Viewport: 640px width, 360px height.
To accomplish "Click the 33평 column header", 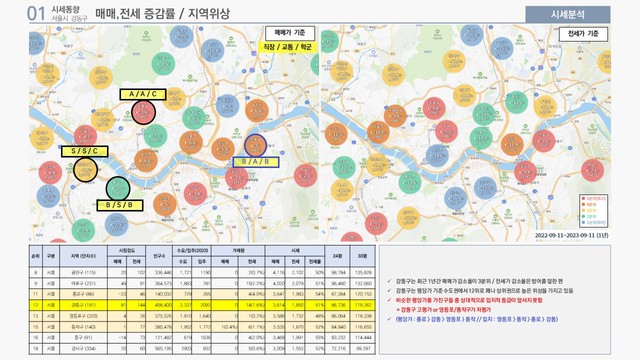I will pos(362,256).
